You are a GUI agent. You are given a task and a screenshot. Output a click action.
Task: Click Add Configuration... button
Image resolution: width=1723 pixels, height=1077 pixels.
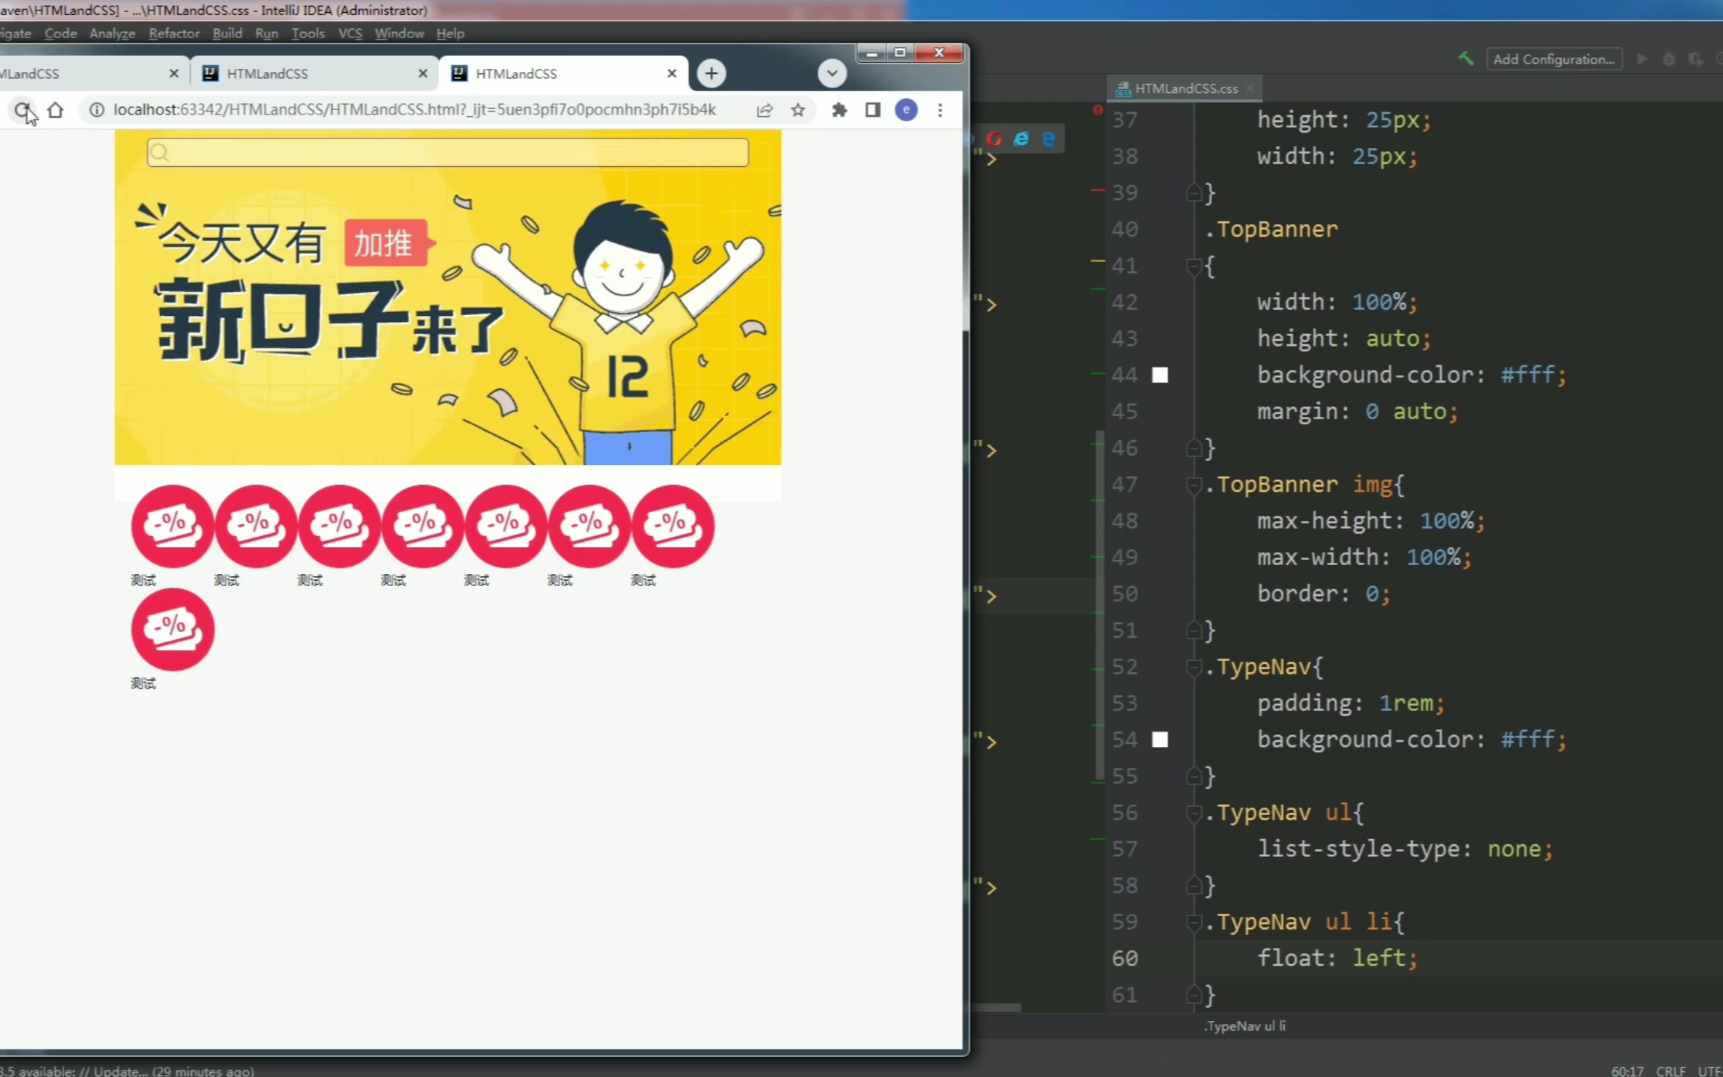point(1553,59)
